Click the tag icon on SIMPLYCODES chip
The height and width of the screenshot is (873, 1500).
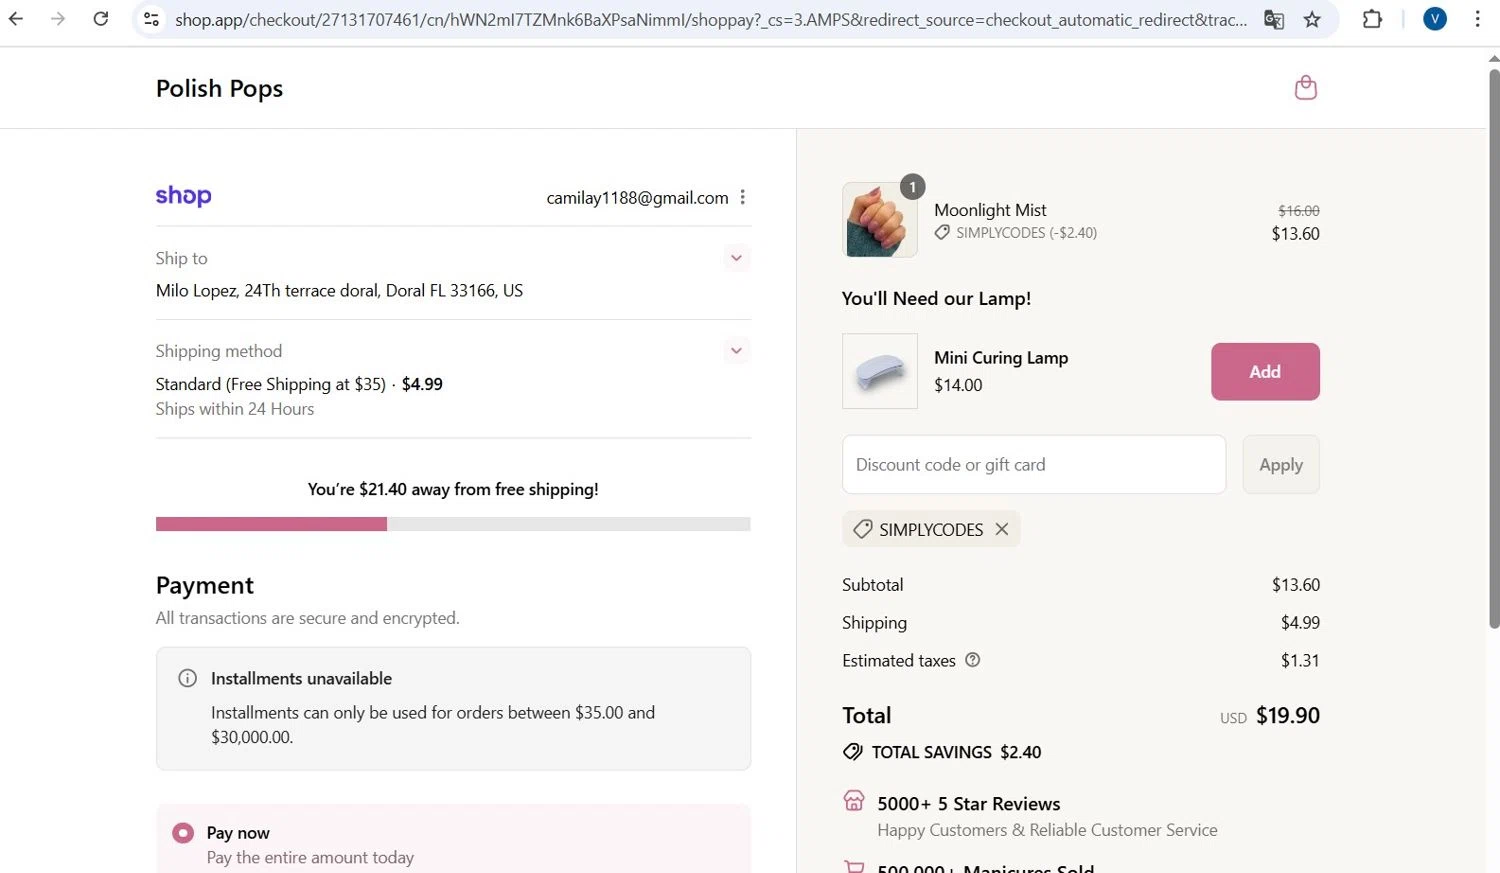862,529
